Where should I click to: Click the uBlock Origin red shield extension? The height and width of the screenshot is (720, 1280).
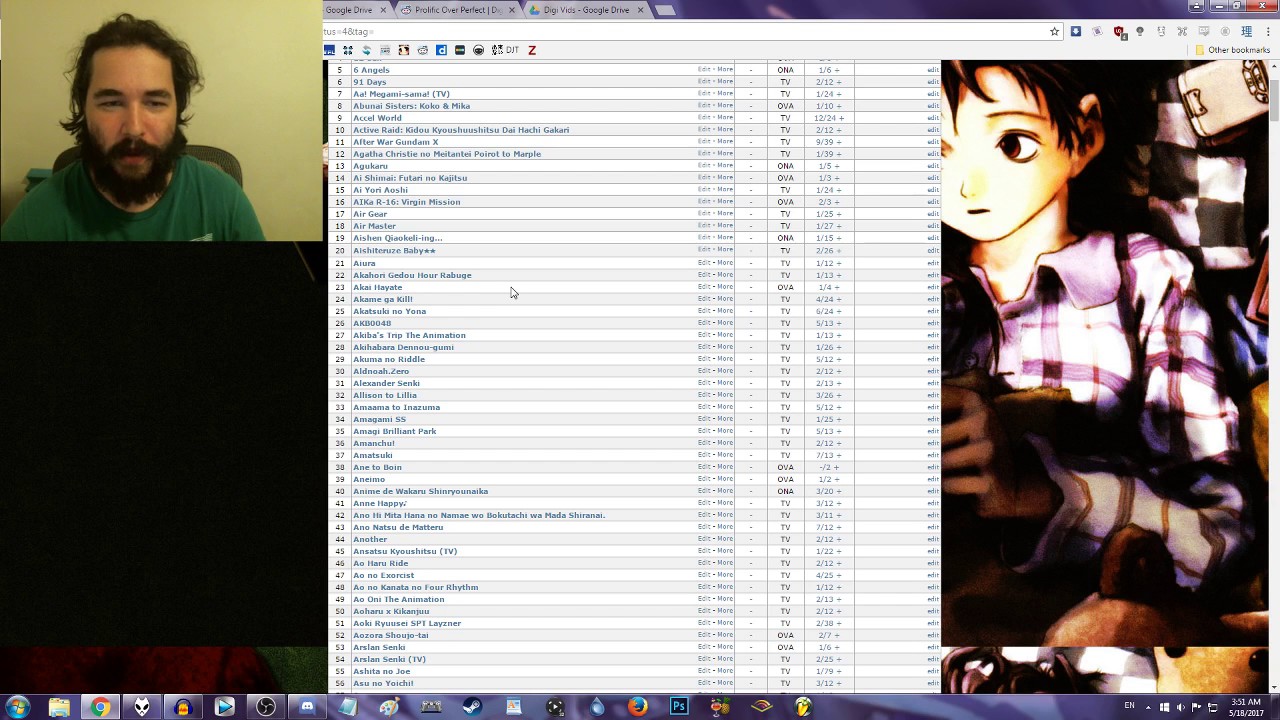[x=1118, y=32]
